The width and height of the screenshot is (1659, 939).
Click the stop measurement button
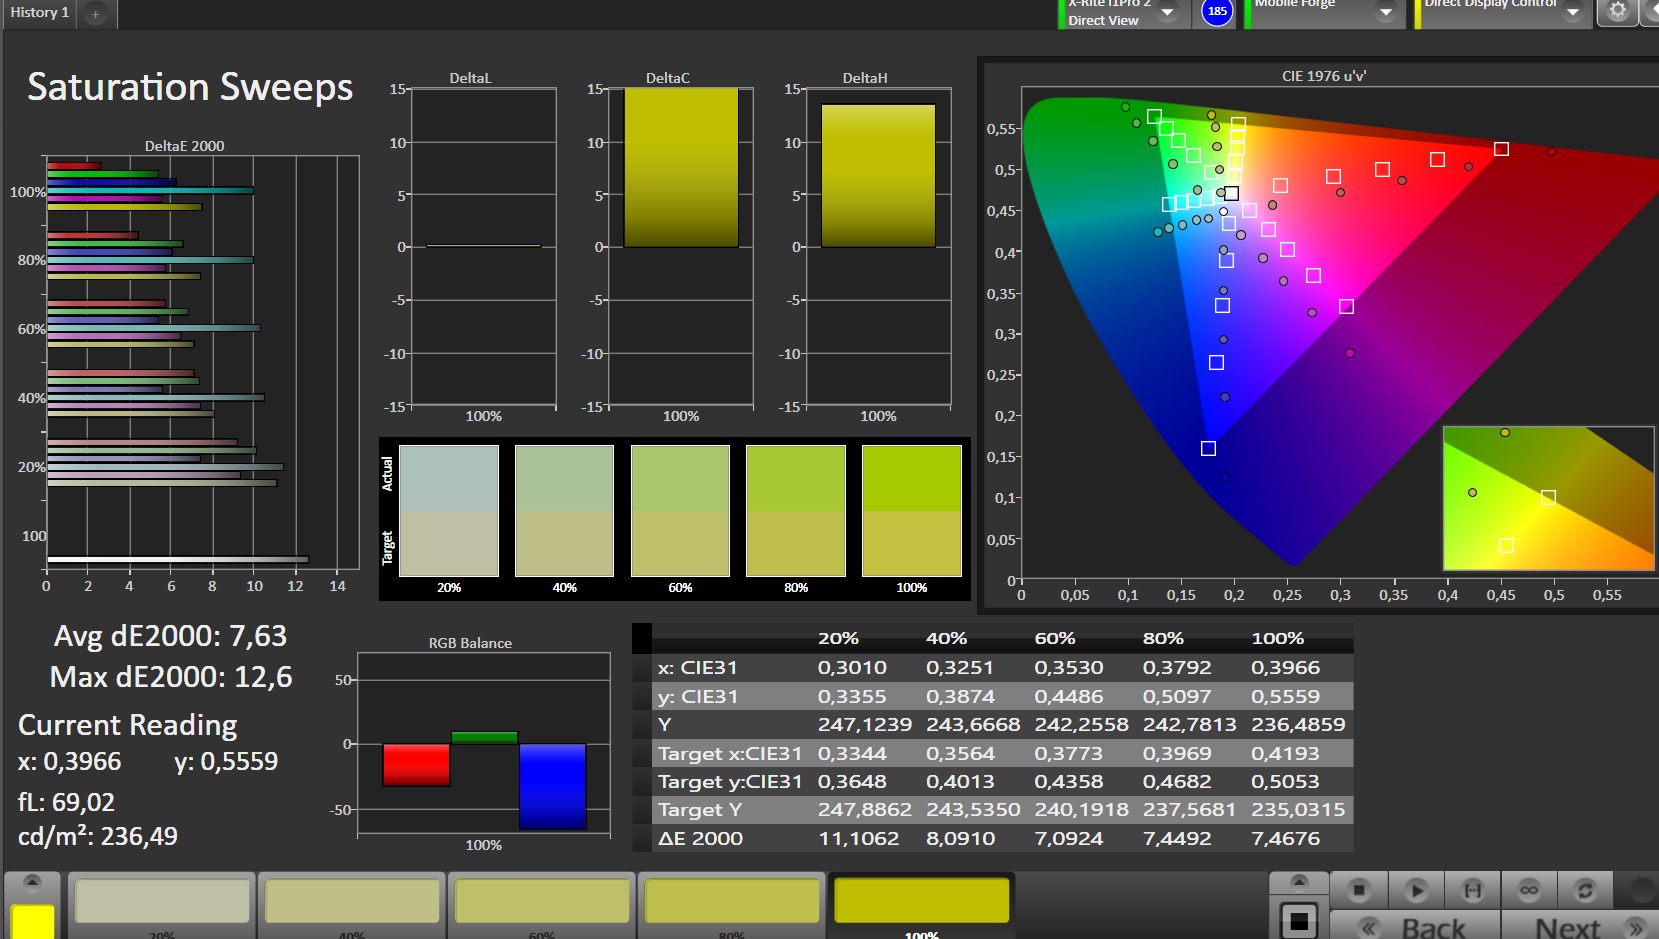tap(1358, 889)
